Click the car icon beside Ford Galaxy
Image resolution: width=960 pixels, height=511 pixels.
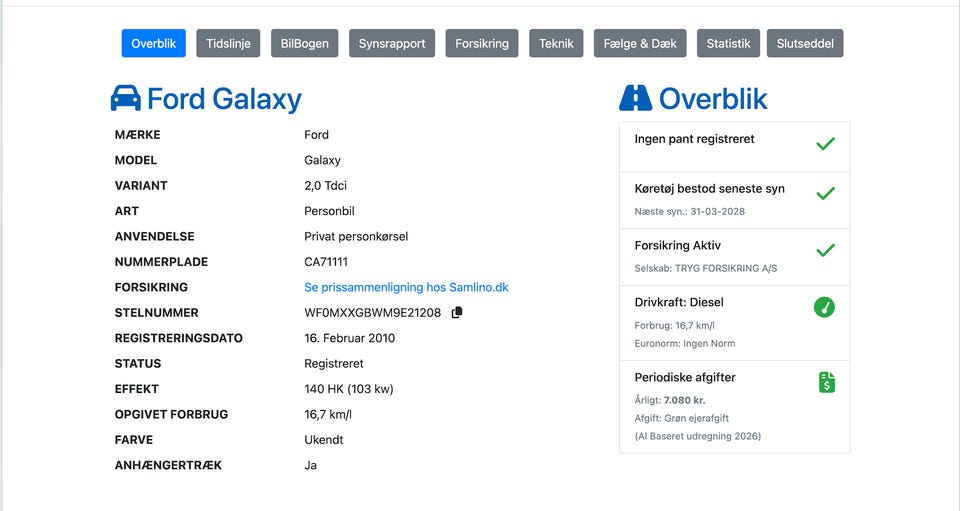tap(126, 98)
